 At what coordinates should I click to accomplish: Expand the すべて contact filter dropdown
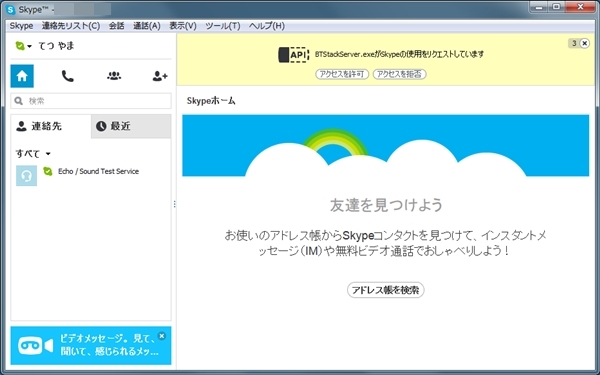(48, 154)
